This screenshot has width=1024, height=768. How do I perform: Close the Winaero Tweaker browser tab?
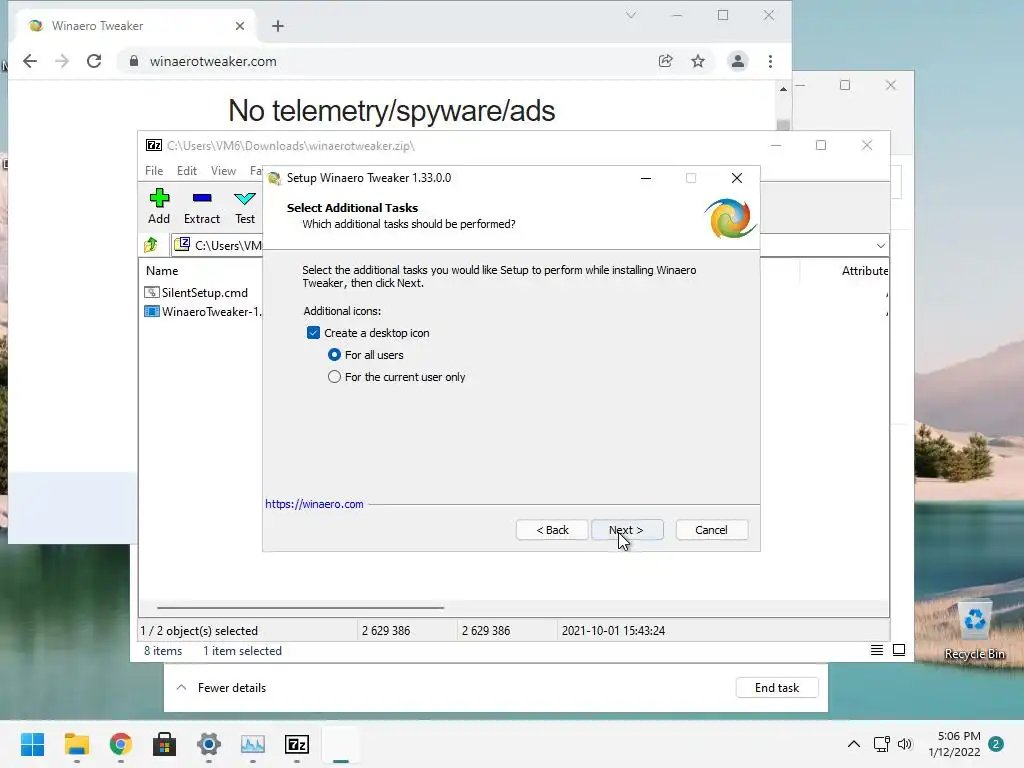coord(240,25)
